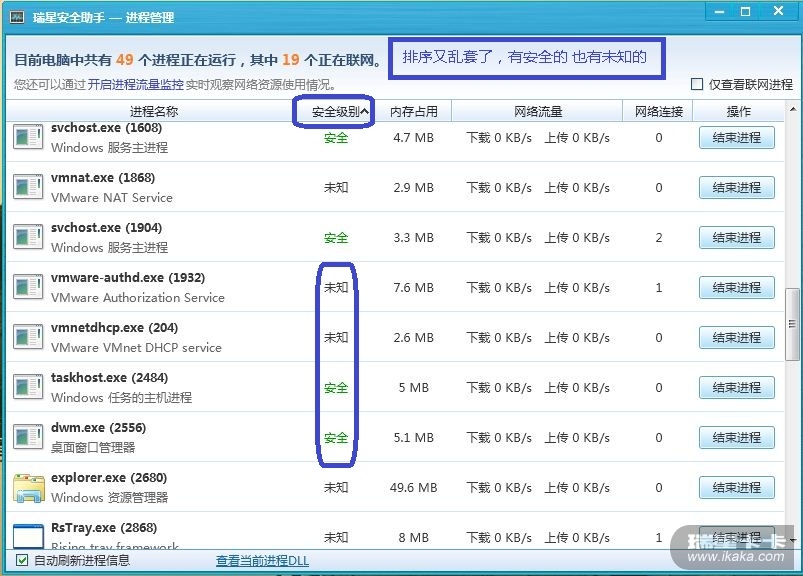
Task: Click VMware VMnet DHCP service description
Action: pos(136,348)
